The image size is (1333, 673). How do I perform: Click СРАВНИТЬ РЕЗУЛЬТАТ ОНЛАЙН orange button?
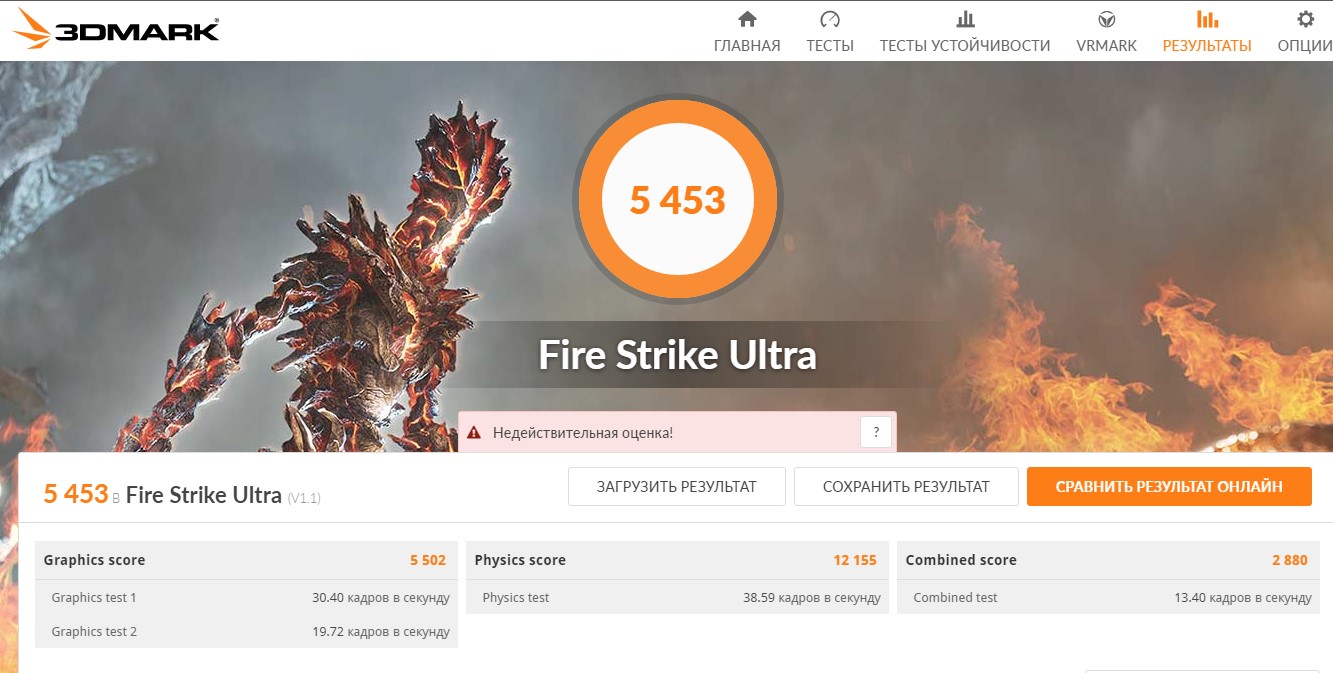tap(1169, 487)
